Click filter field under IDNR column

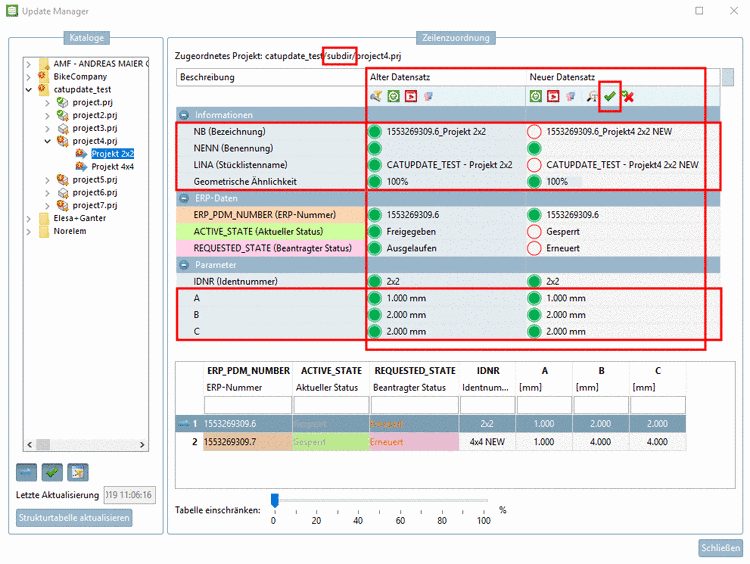(487, 405)
